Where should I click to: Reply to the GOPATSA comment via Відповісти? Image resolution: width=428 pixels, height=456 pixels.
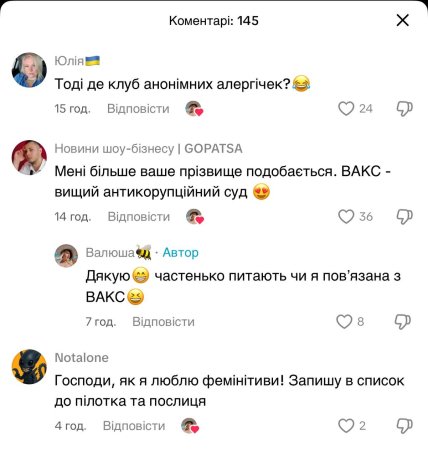(x=139, y=217)
